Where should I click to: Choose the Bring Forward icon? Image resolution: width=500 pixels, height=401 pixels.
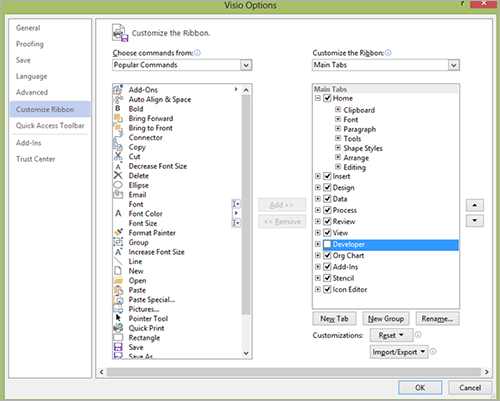pos(118,118)
